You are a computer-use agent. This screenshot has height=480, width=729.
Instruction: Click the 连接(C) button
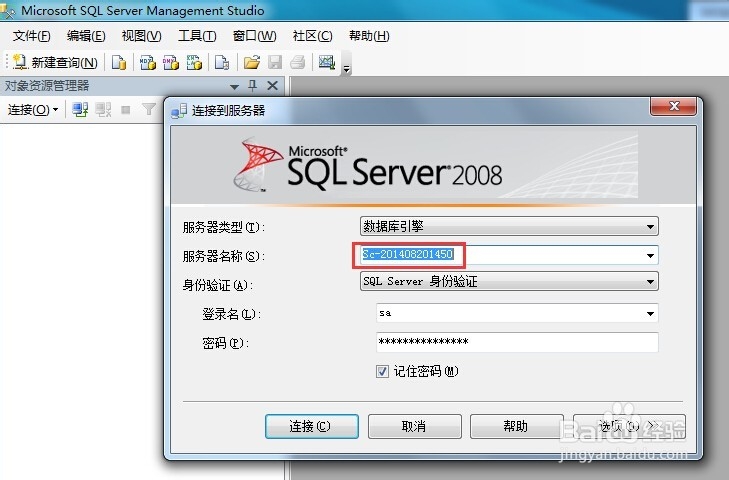coord(311,426)
